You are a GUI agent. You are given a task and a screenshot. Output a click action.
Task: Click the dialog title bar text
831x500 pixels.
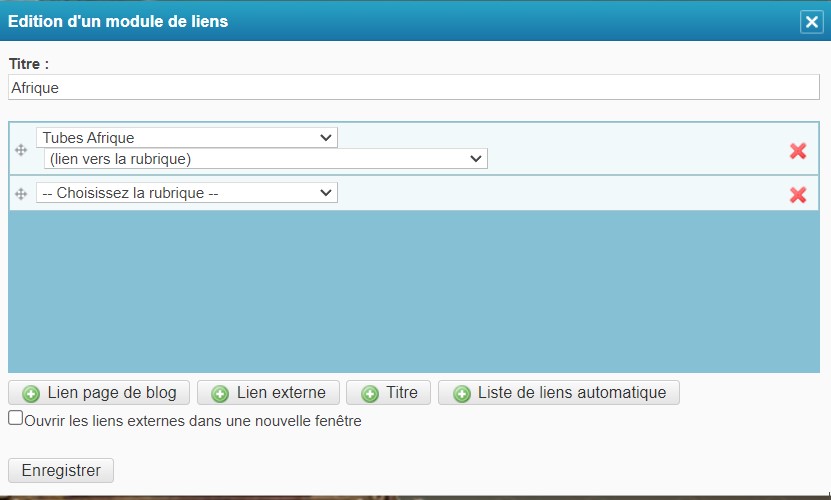point(118,21)
